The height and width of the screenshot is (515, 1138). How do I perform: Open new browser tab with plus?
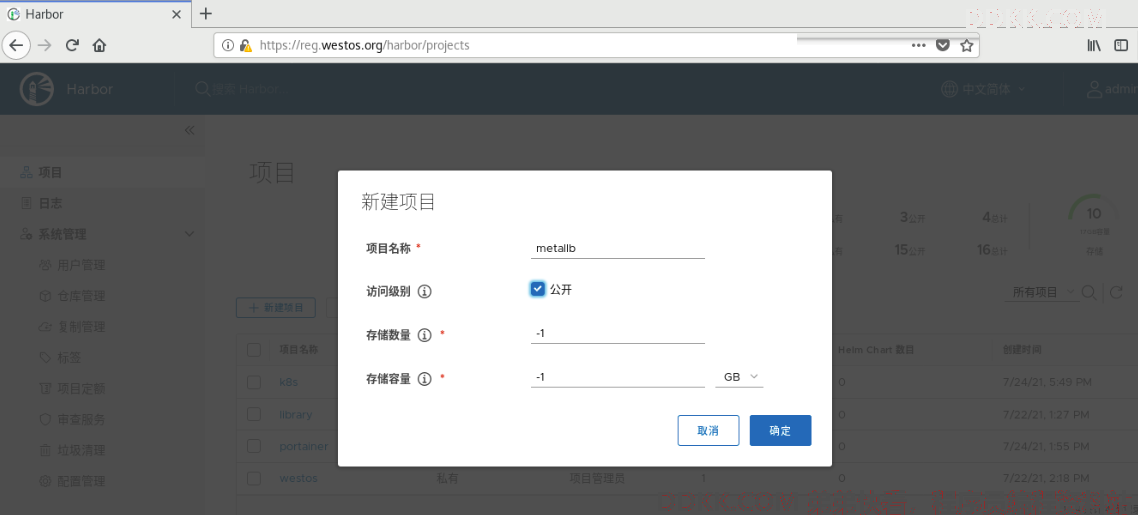[x=206, y=13]
